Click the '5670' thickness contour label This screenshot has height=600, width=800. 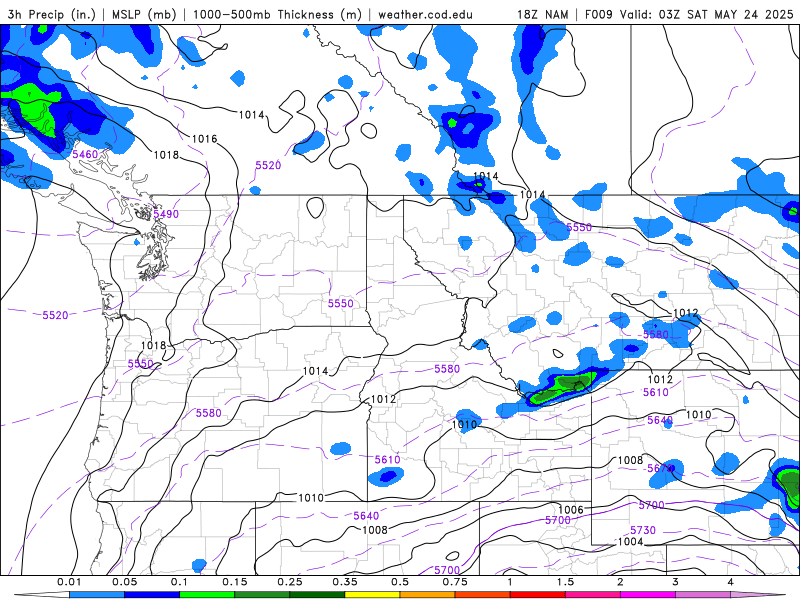660,468
